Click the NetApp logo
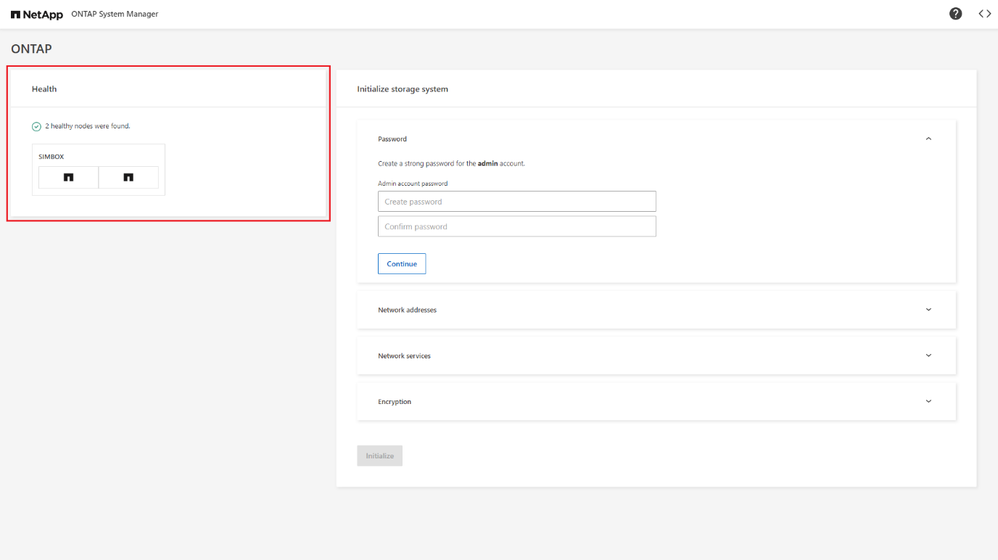 coord(37,14)
